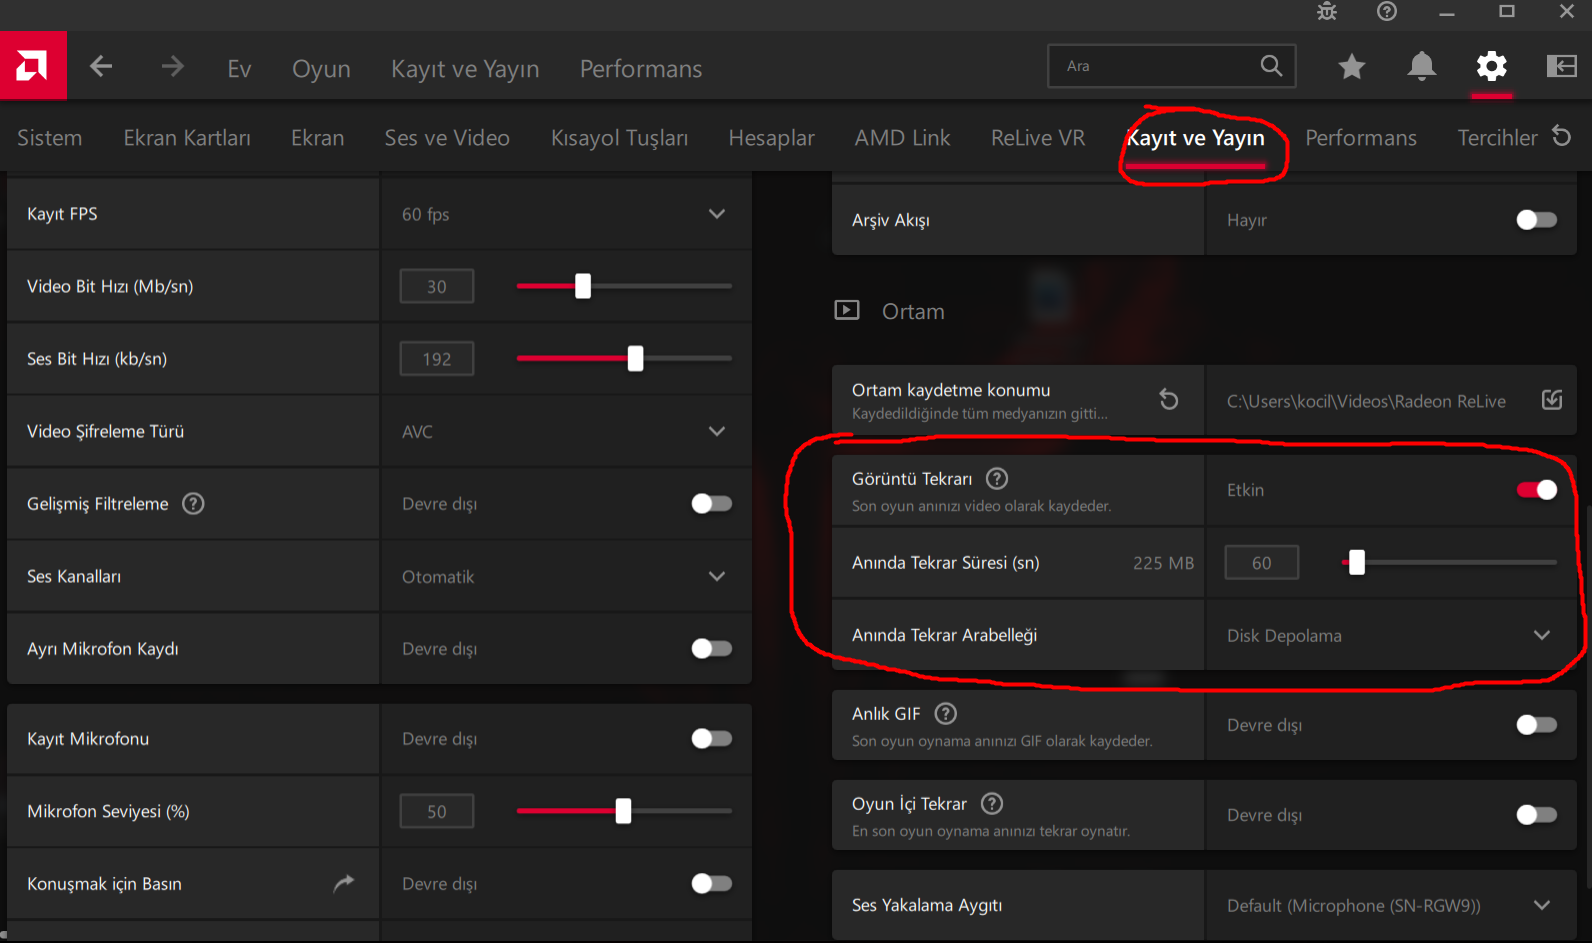This screenshot has height=943, width=1592.
Task: Click the 225 MB size text
Action: tap(1163, 563)
